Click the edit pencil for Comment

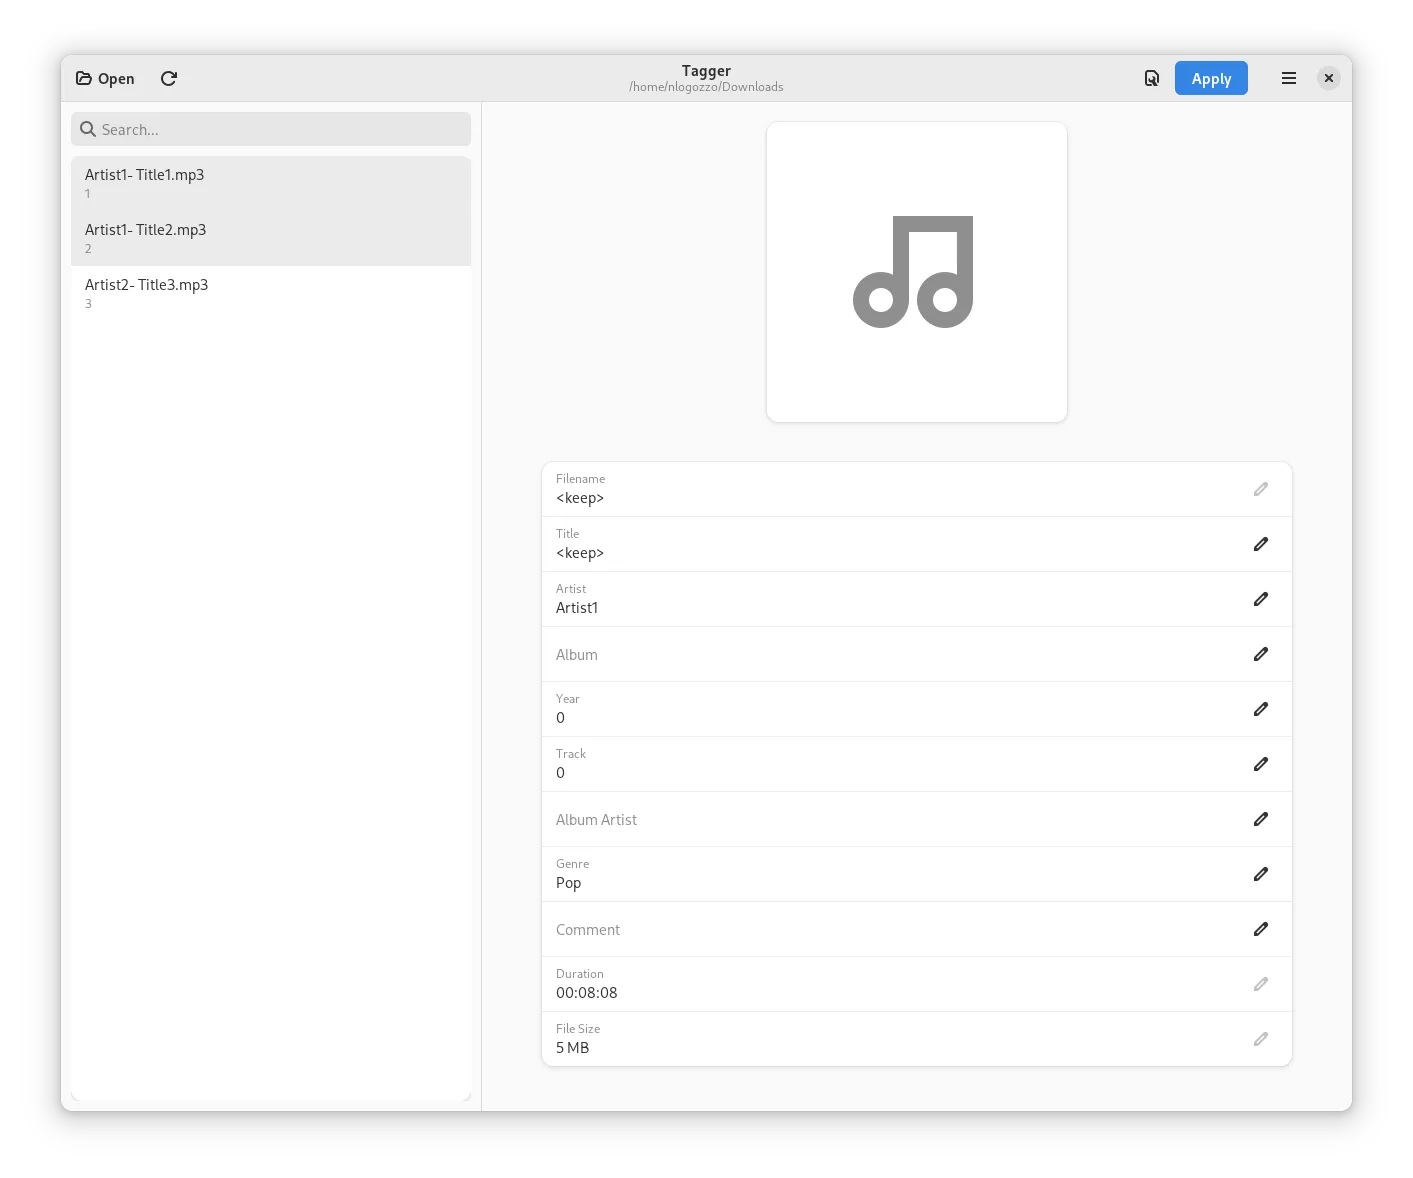[x=1260, y=929]
